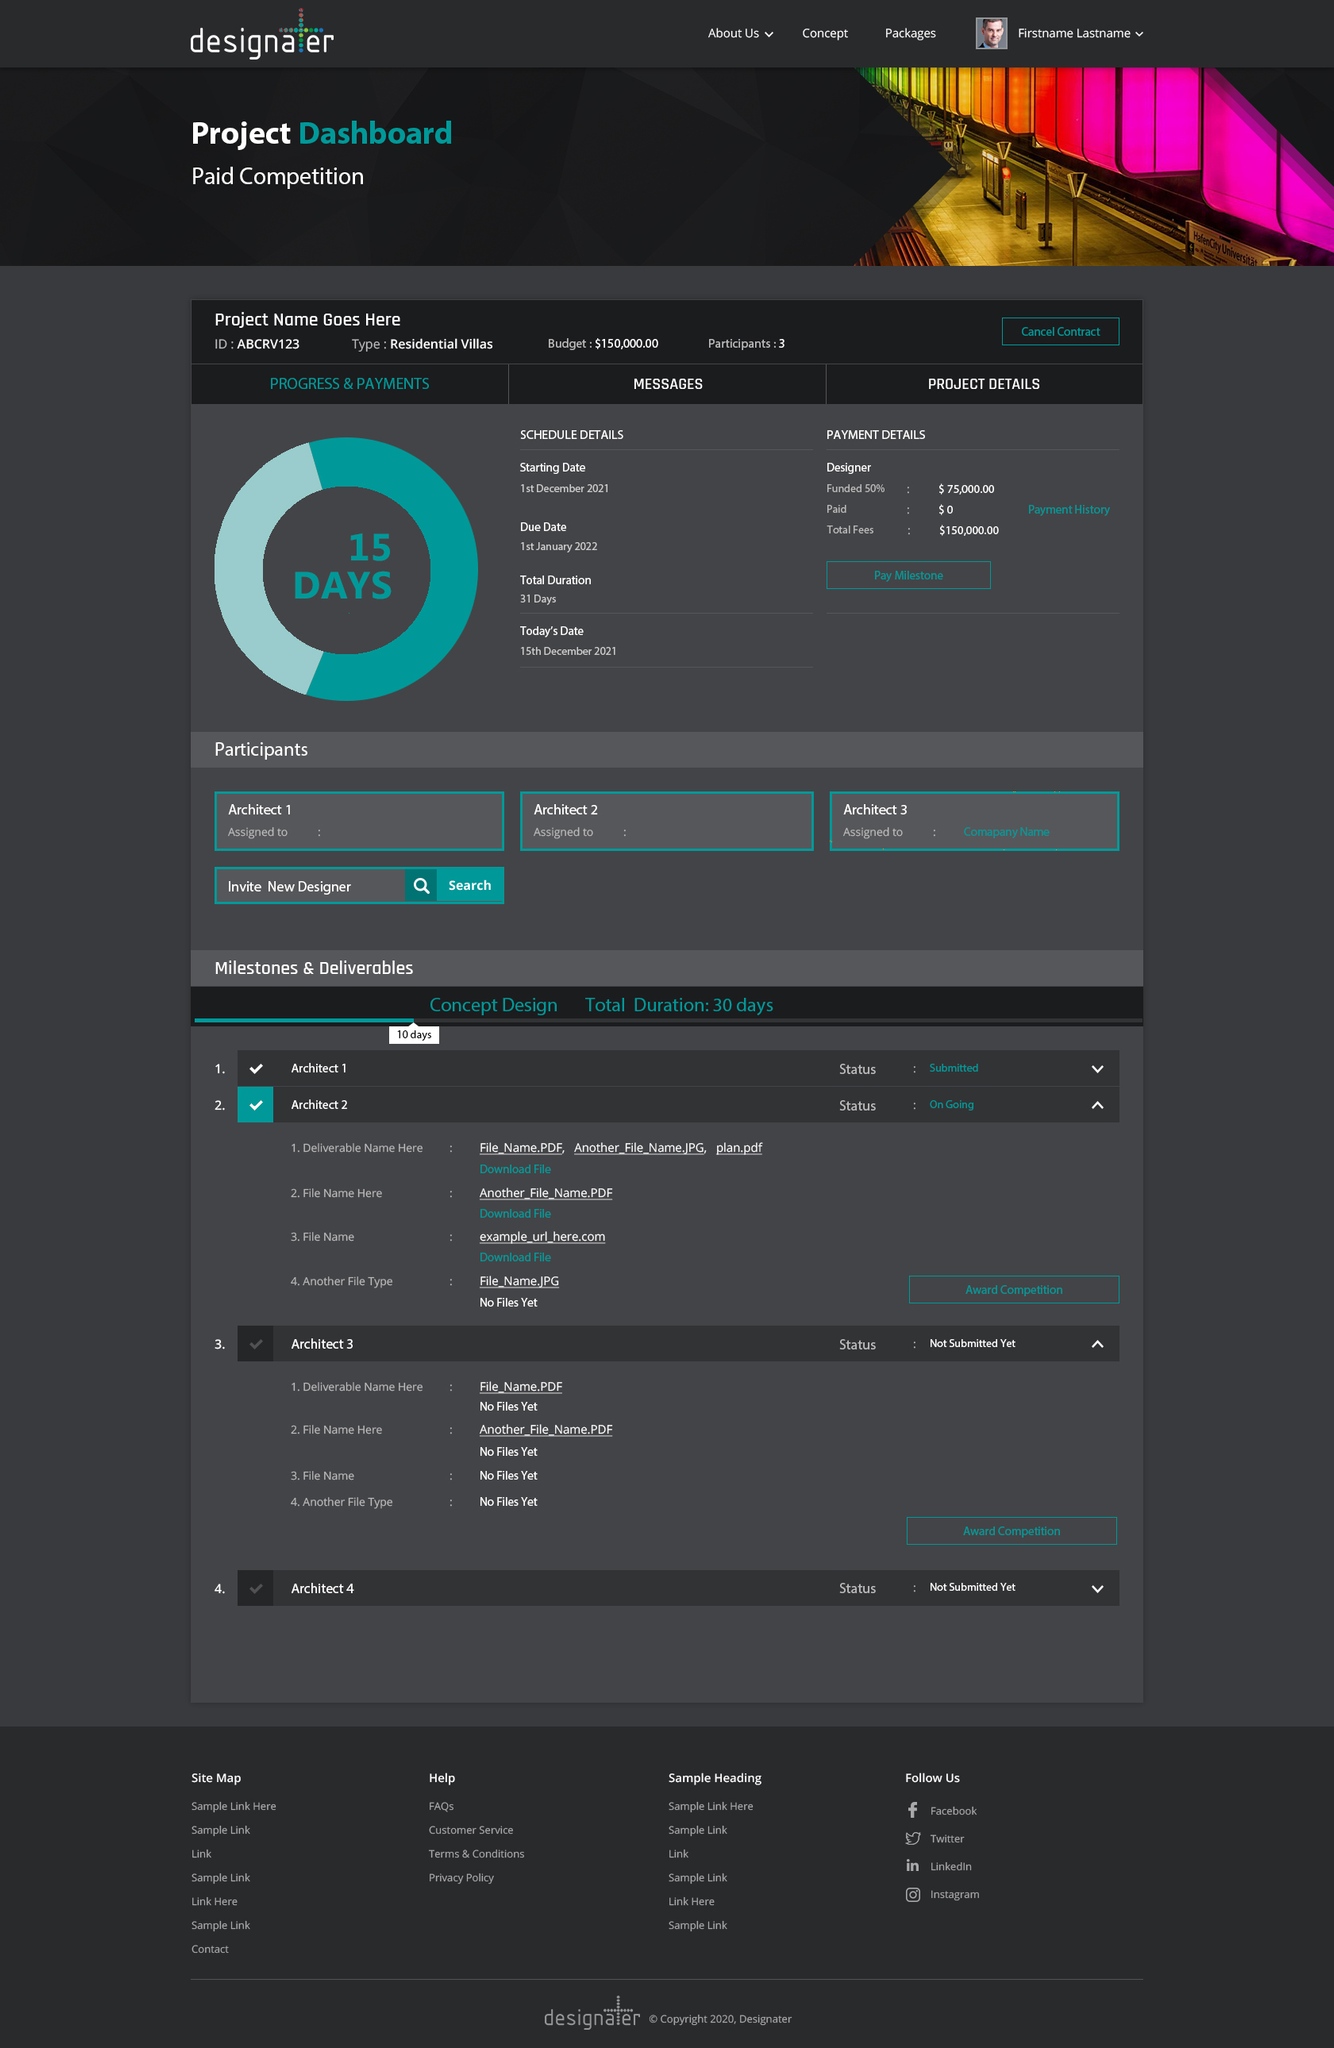Screen dimensions: 1334x2048
Task: Toggle the Architect 3 checkmark box
Action: click(x=256, y=1344)
